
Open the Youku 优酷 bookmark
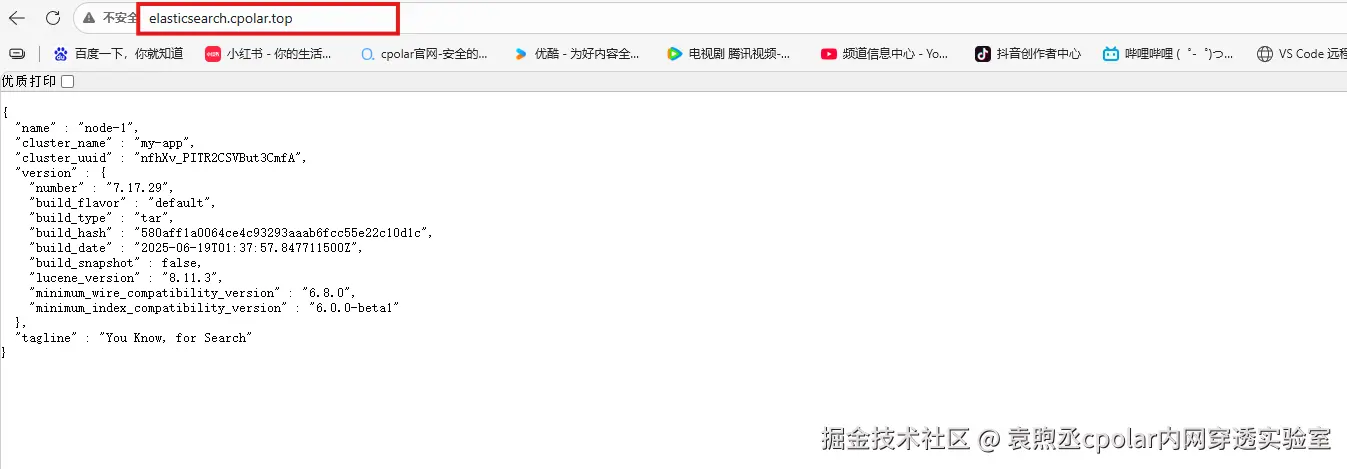576,54
